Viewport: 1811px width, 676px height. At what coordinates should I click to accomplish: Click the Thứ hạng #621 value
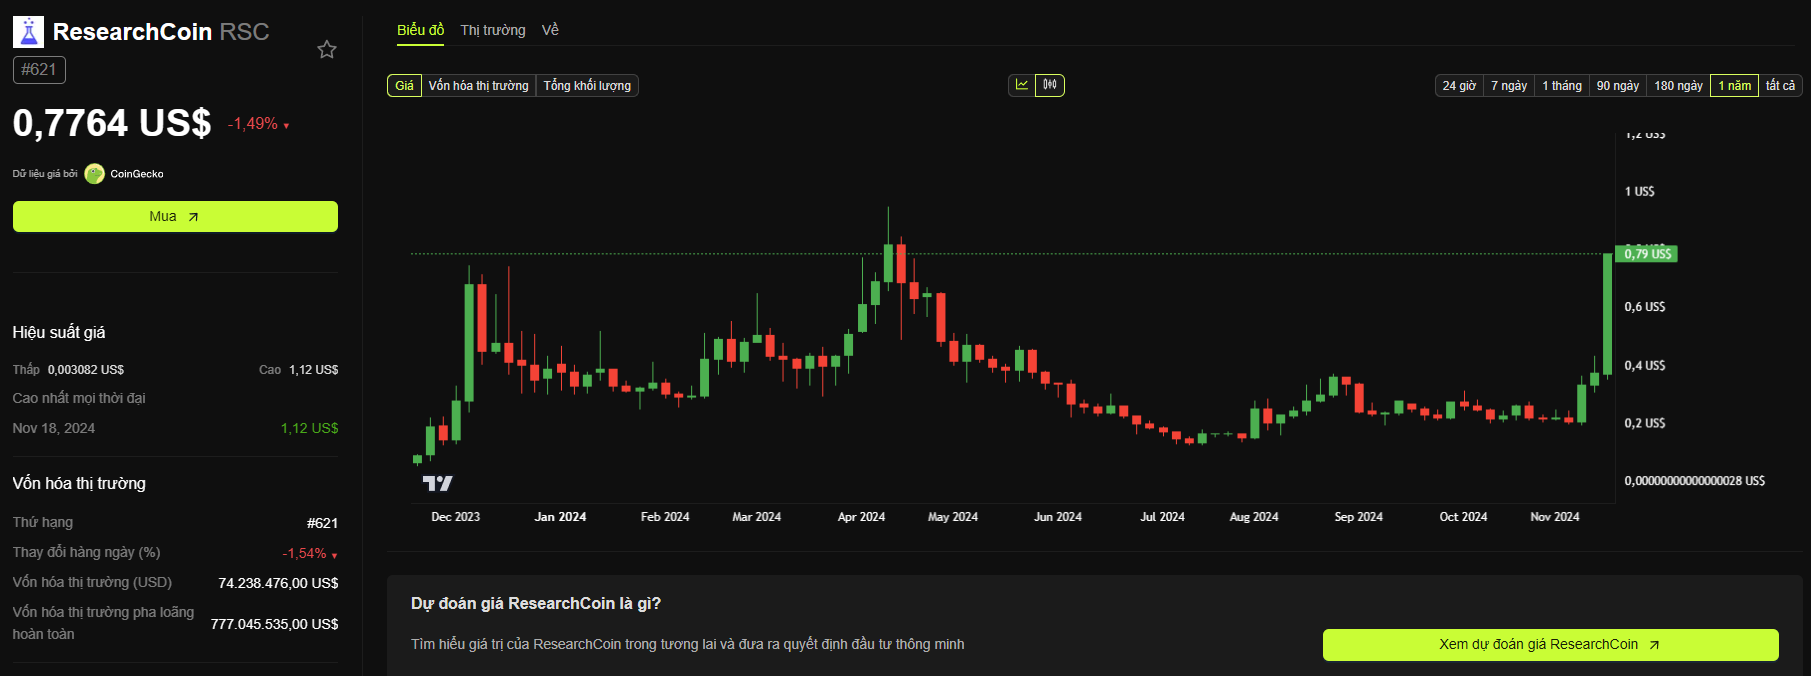click(322, 523)
